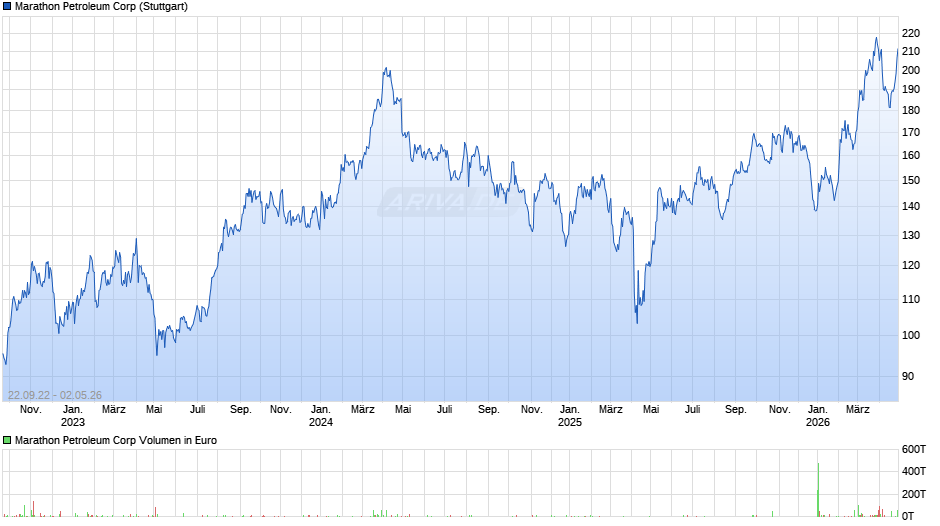Click the 110 price axis value
940x526 pixels.
[911, 299]
